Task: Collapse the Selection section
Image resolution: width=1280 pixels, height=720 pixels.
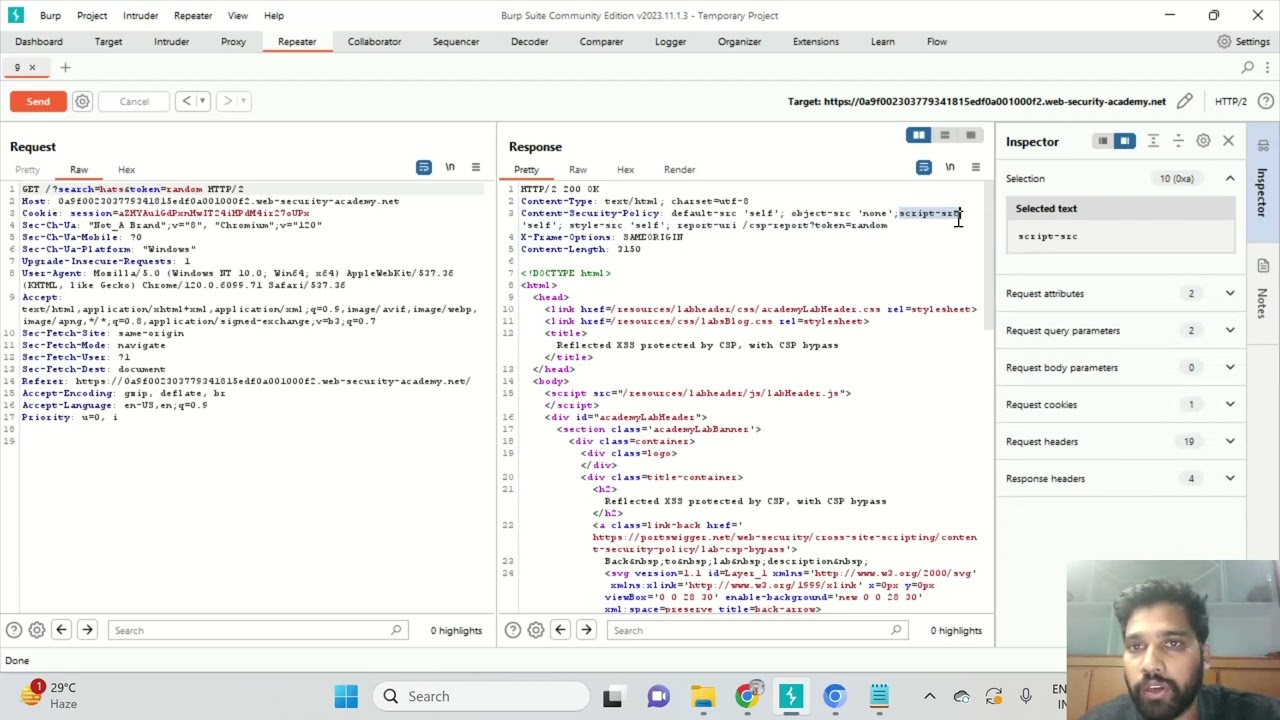Action: 1230,178
